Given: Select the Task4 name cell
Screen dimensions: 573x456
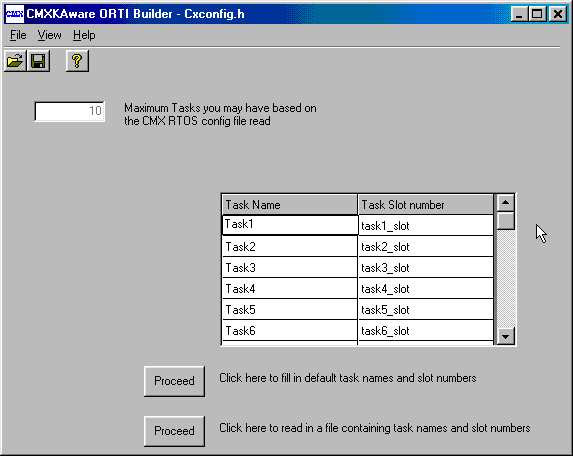Looking at the screenshot, I should 290,288.
